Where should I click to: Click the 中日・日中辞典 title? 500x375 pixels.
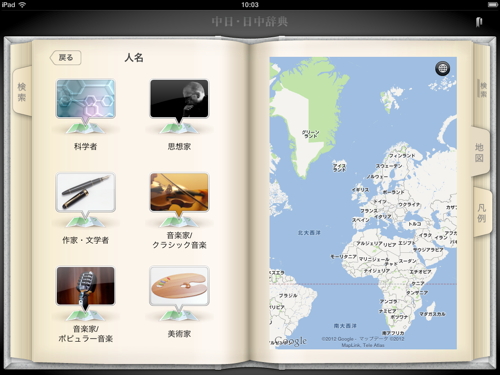(x=250, y=22)
